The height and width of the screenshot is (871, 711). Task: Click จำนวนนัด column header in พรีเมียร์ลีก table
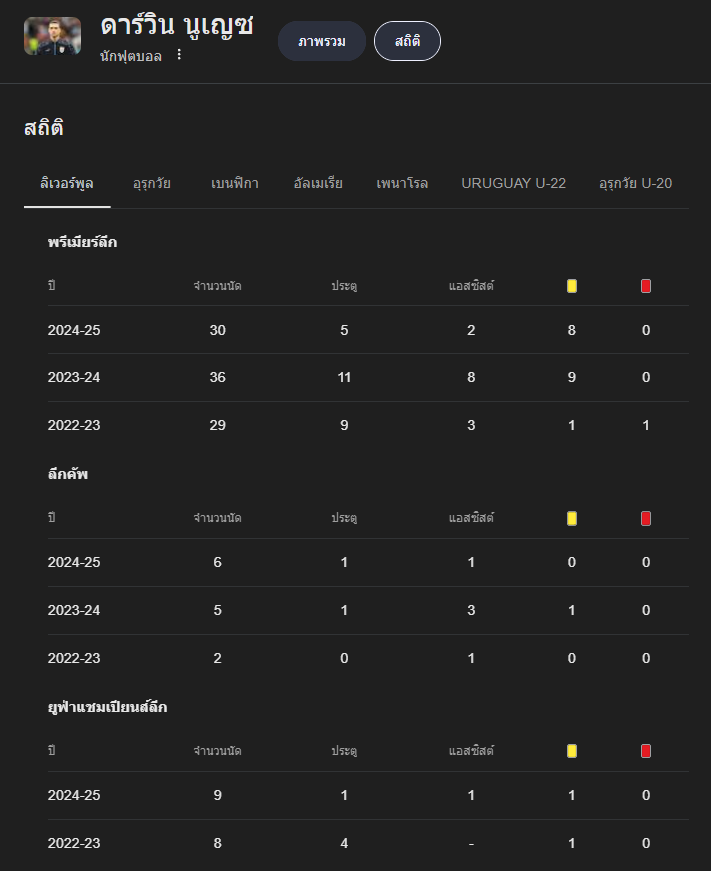[217, 286]
